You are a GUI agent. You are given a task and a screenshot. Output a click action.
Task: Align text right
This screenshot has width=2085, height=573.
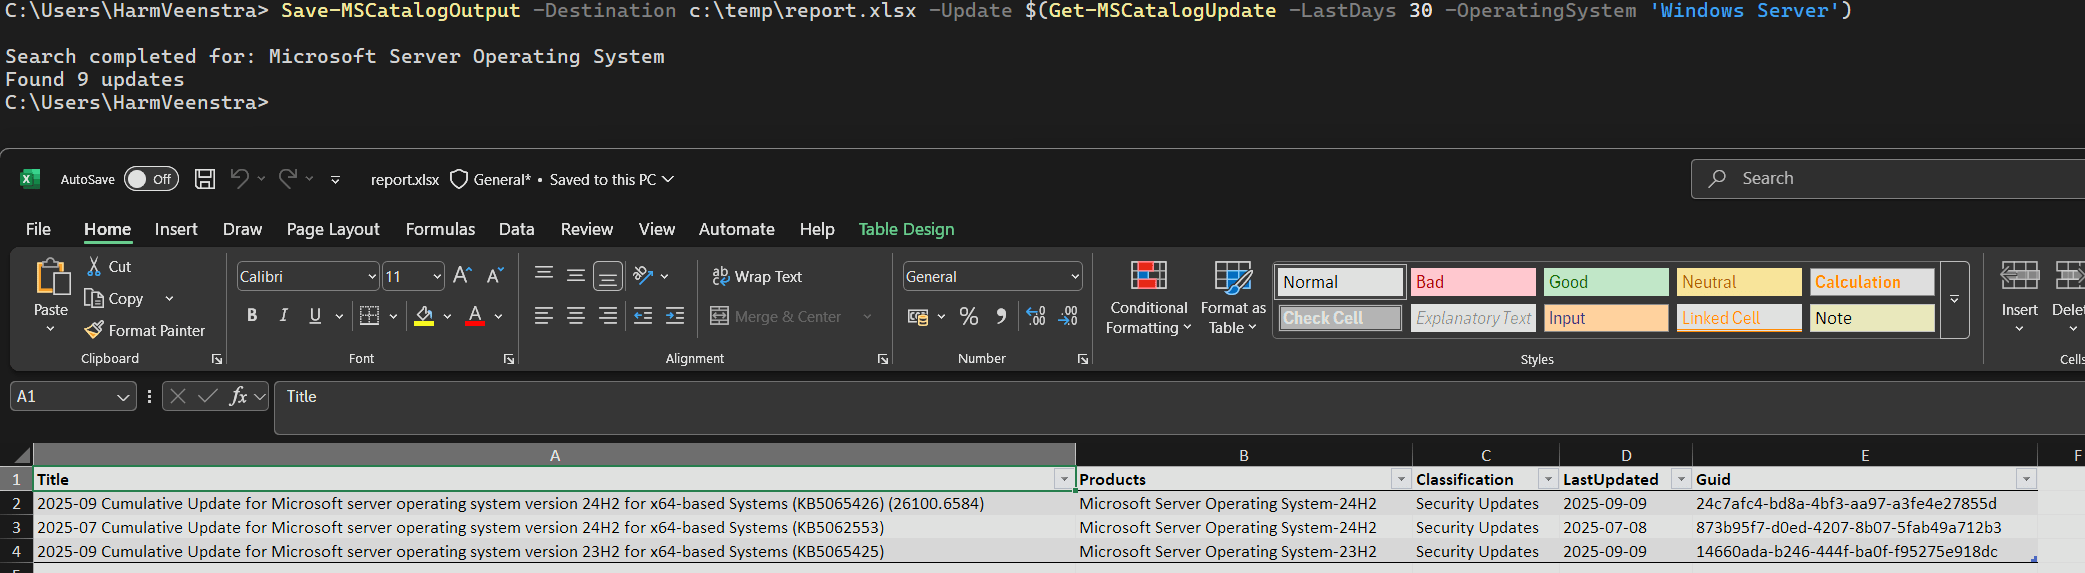(x=608, y=316)
